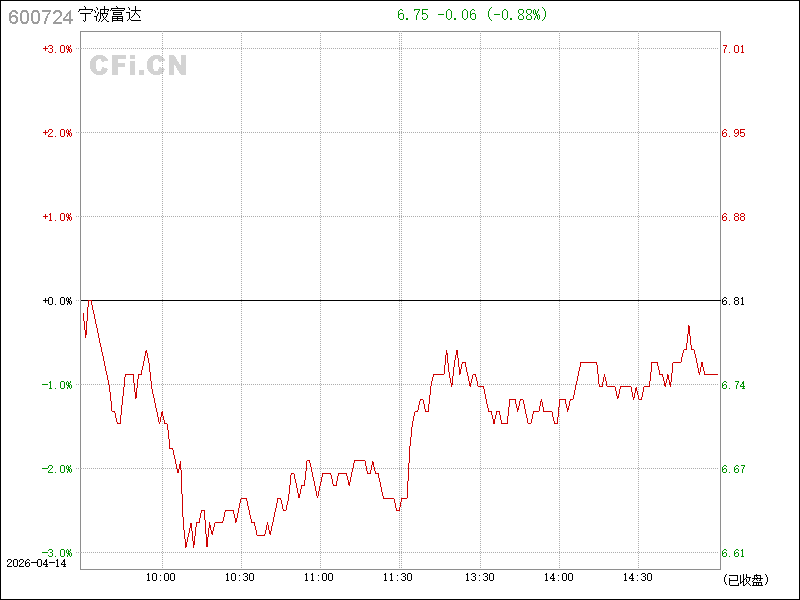800x600 pixels.
Task: Click the 10:30 time marker
Action: (240, 578)
